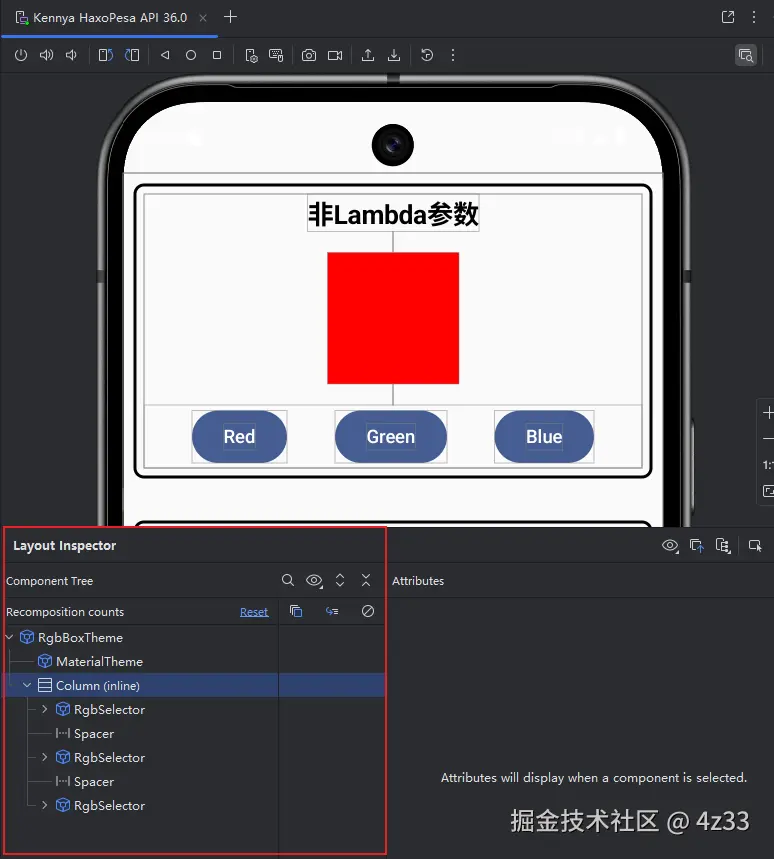Select the Column (inline) tree row

[x=194, y=685]
